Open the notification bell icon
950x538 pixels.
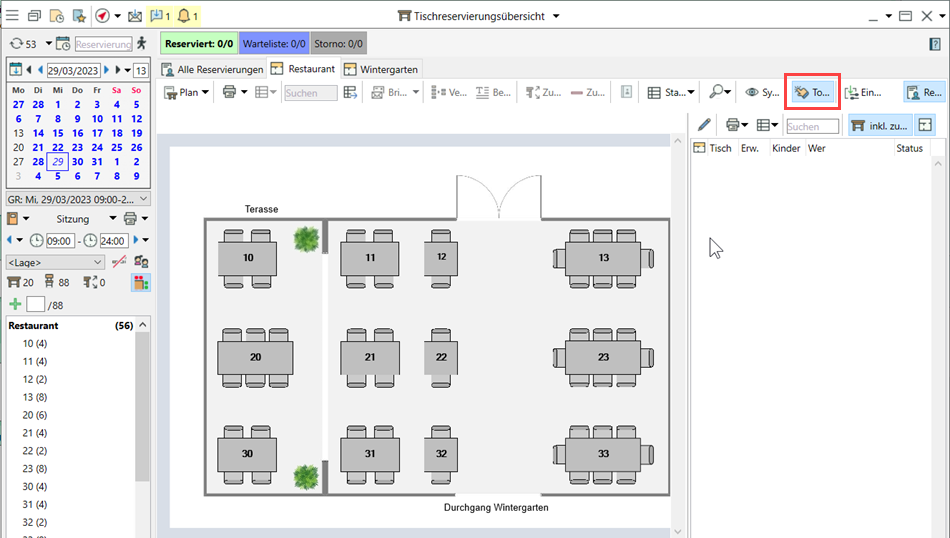pyautogui.click(x=185, y=16)
